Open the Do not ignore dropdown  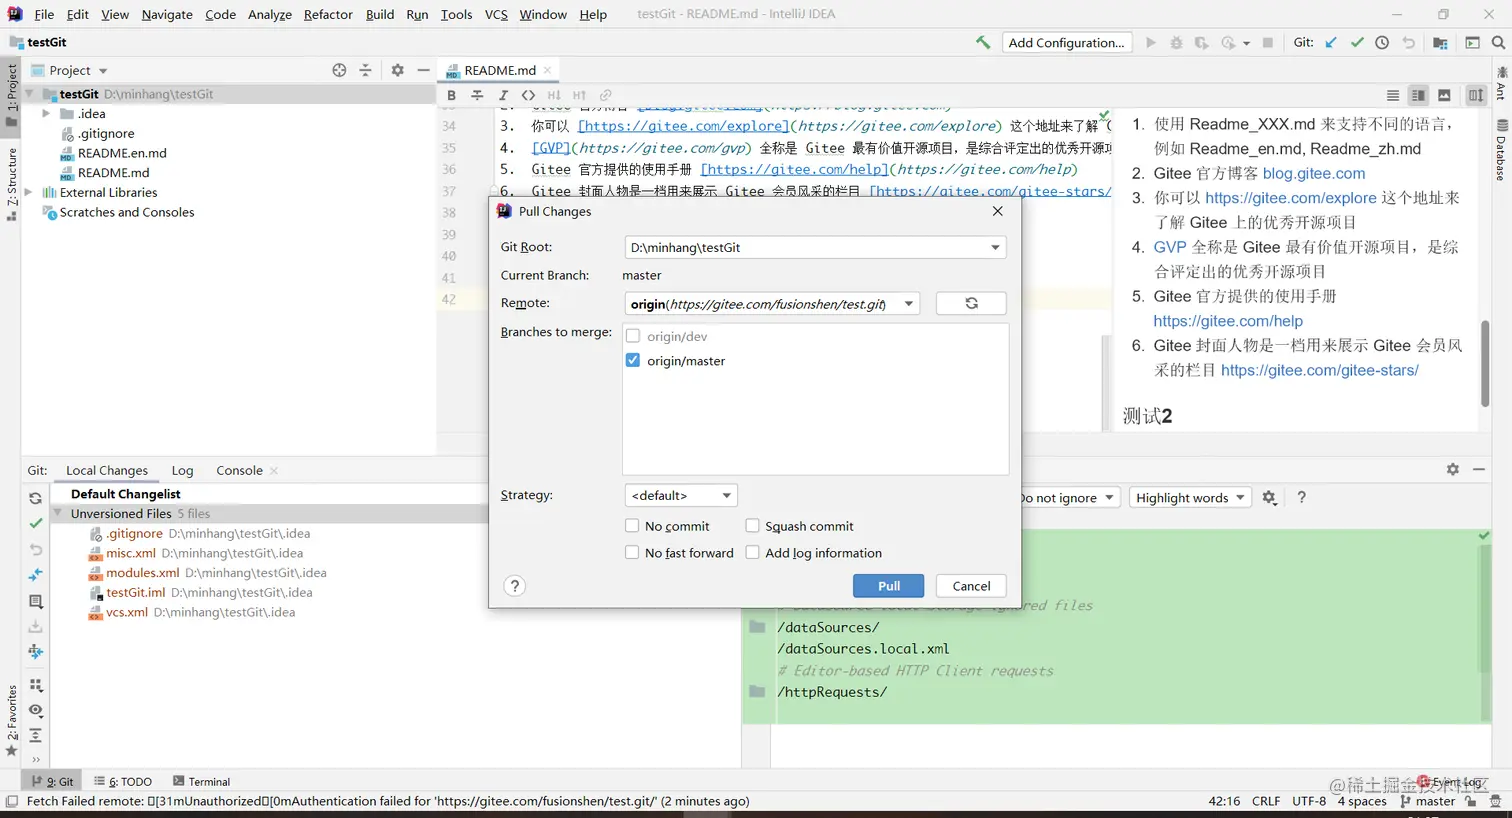[x=1066, y=497]
